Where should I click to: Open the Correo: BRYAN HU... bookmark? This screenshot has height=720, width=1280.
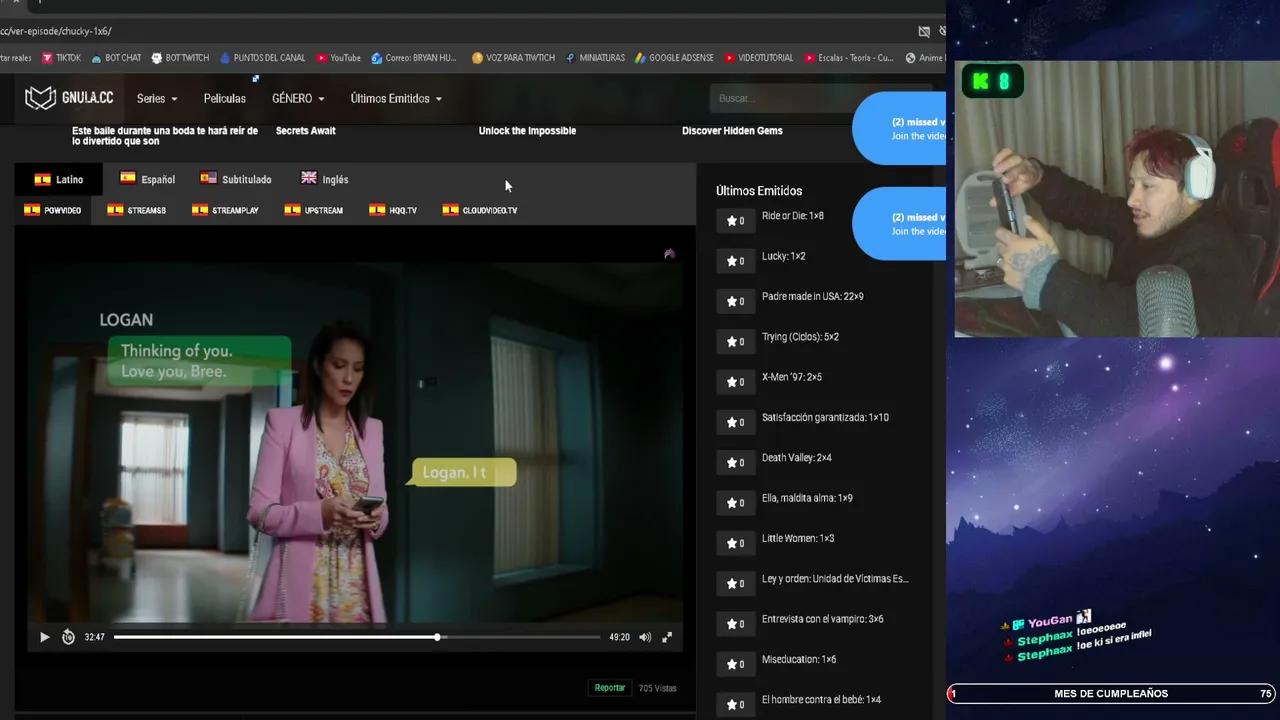(x=413, y=58)
